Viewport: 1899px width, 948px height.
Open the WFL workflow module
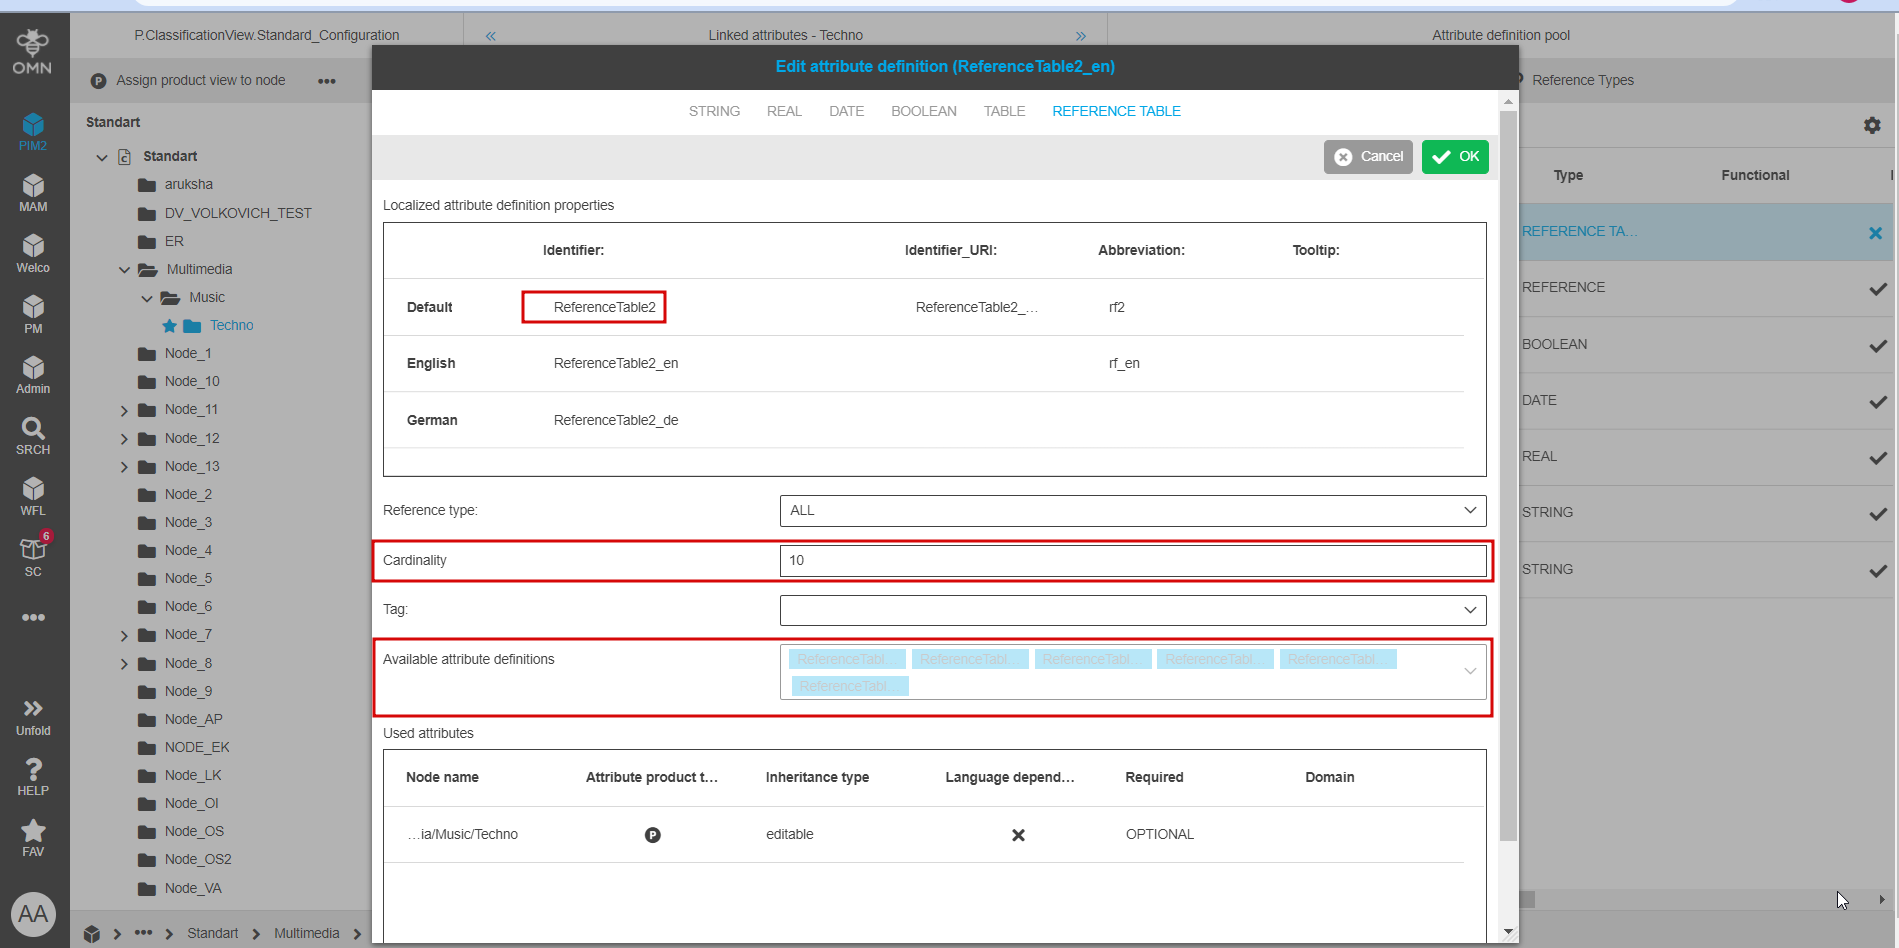33,496
